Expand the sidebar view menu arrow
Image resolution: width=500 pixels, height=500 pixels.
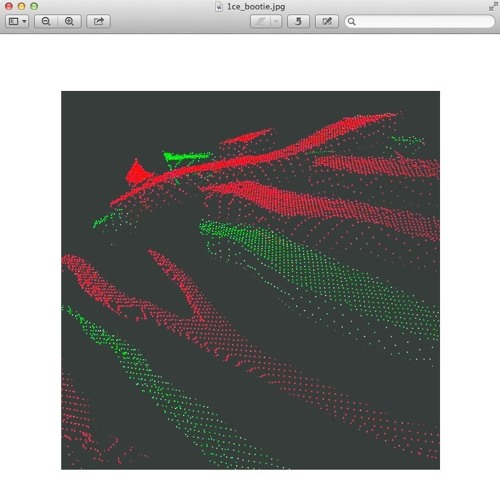[x=24, y=21]
